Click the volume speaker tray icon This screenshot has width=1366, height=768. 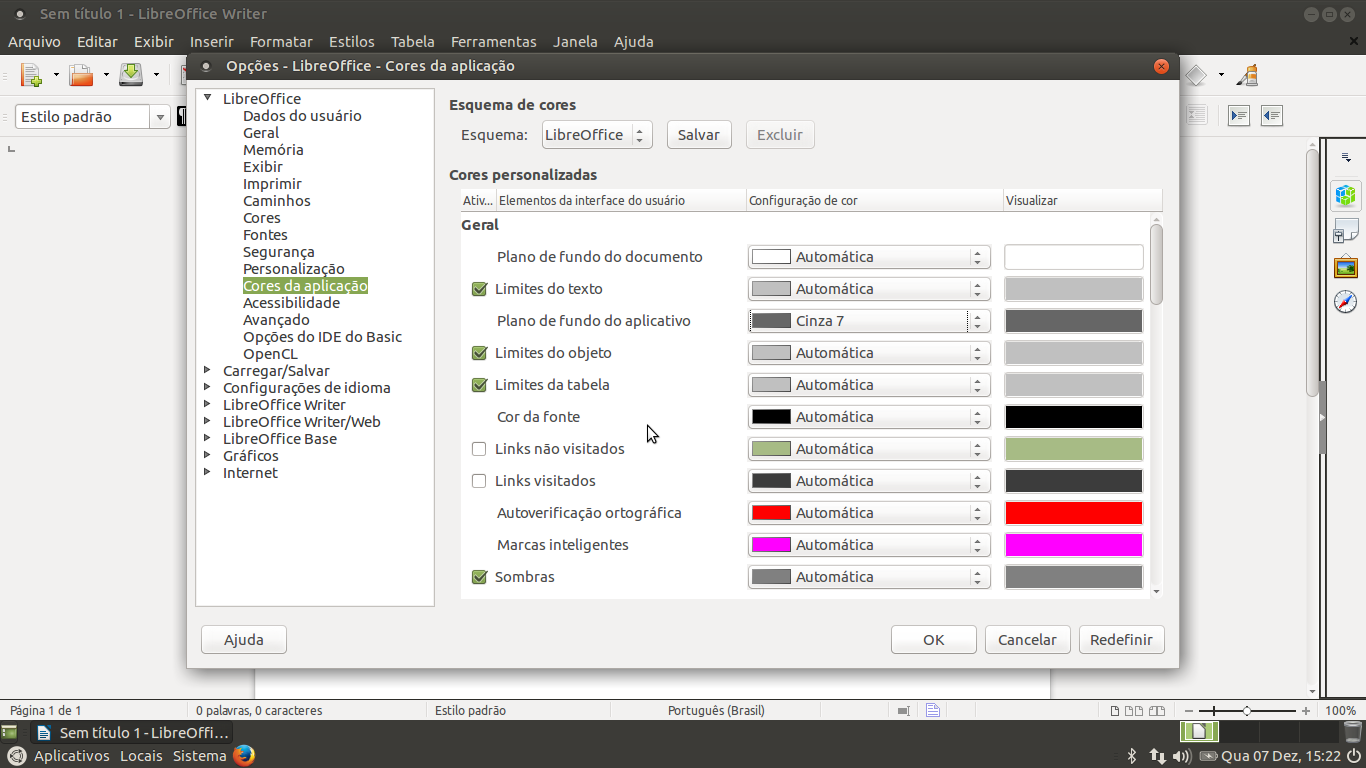[x=1181, y=756]
